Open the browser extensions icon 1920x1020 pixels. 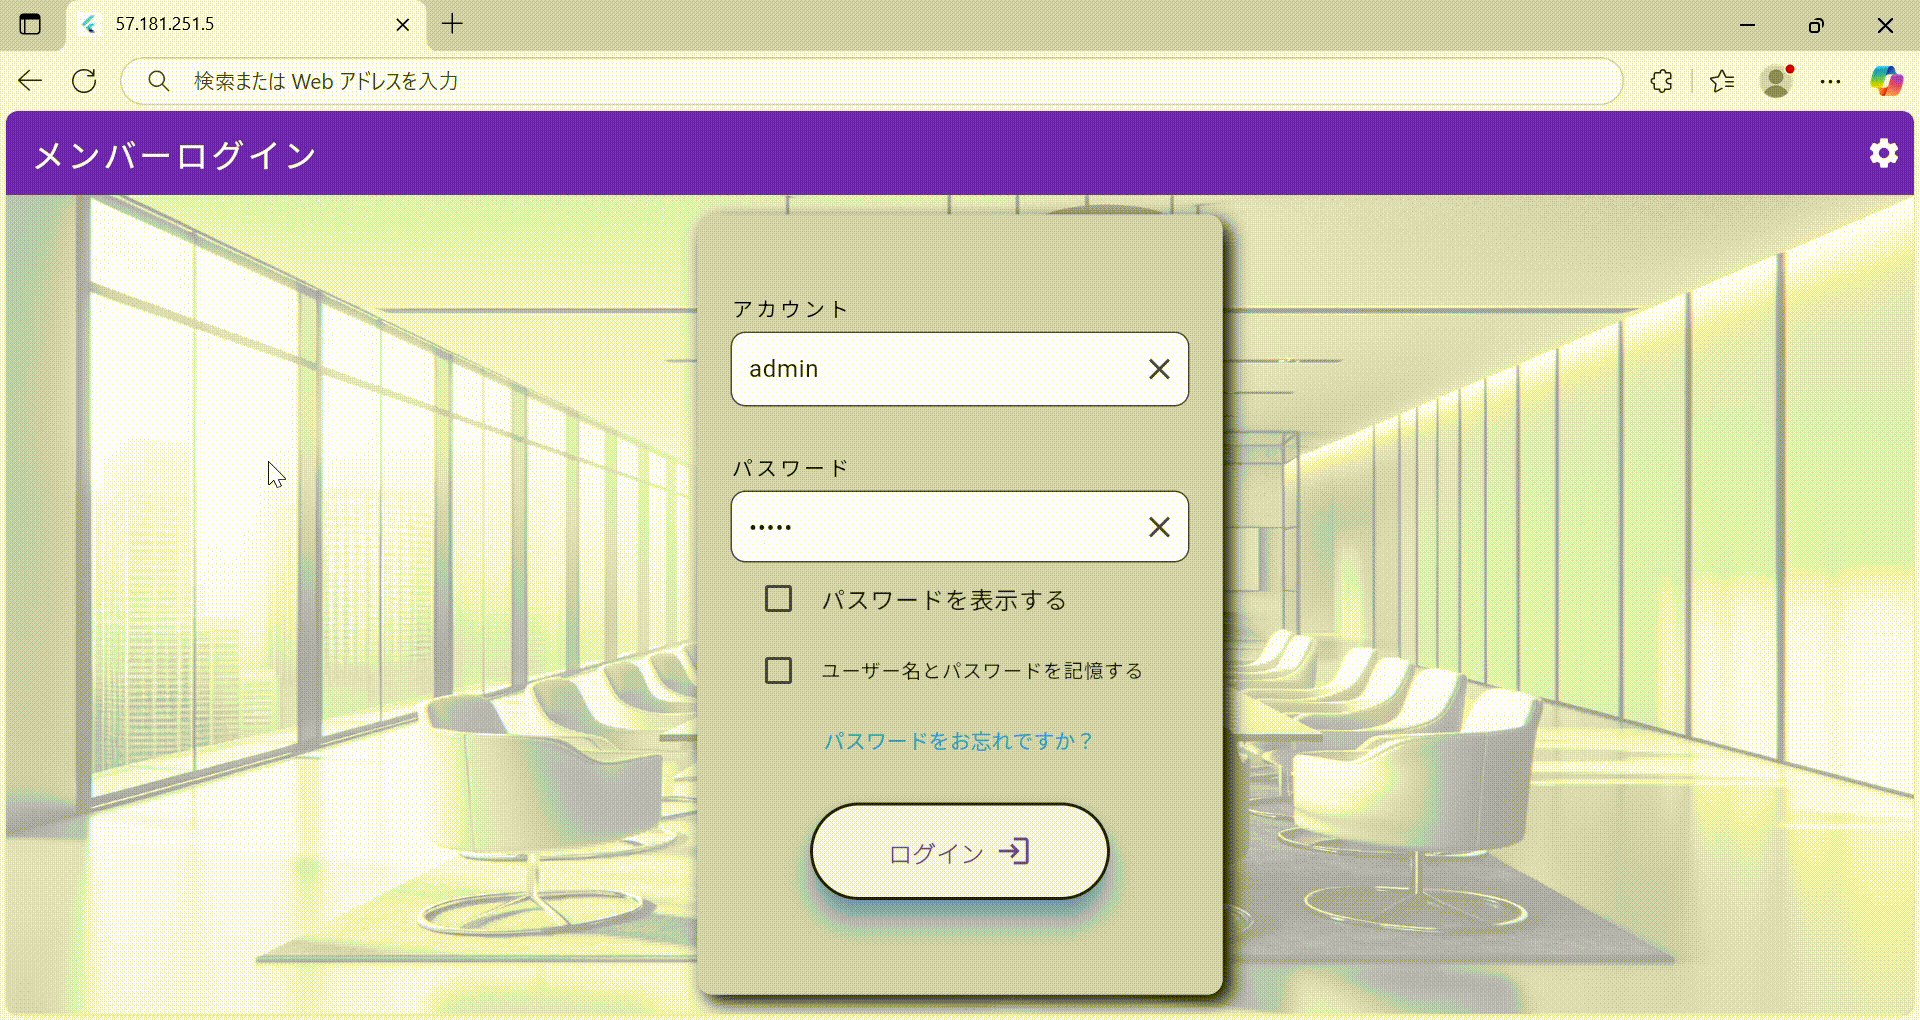point(1661,81)
